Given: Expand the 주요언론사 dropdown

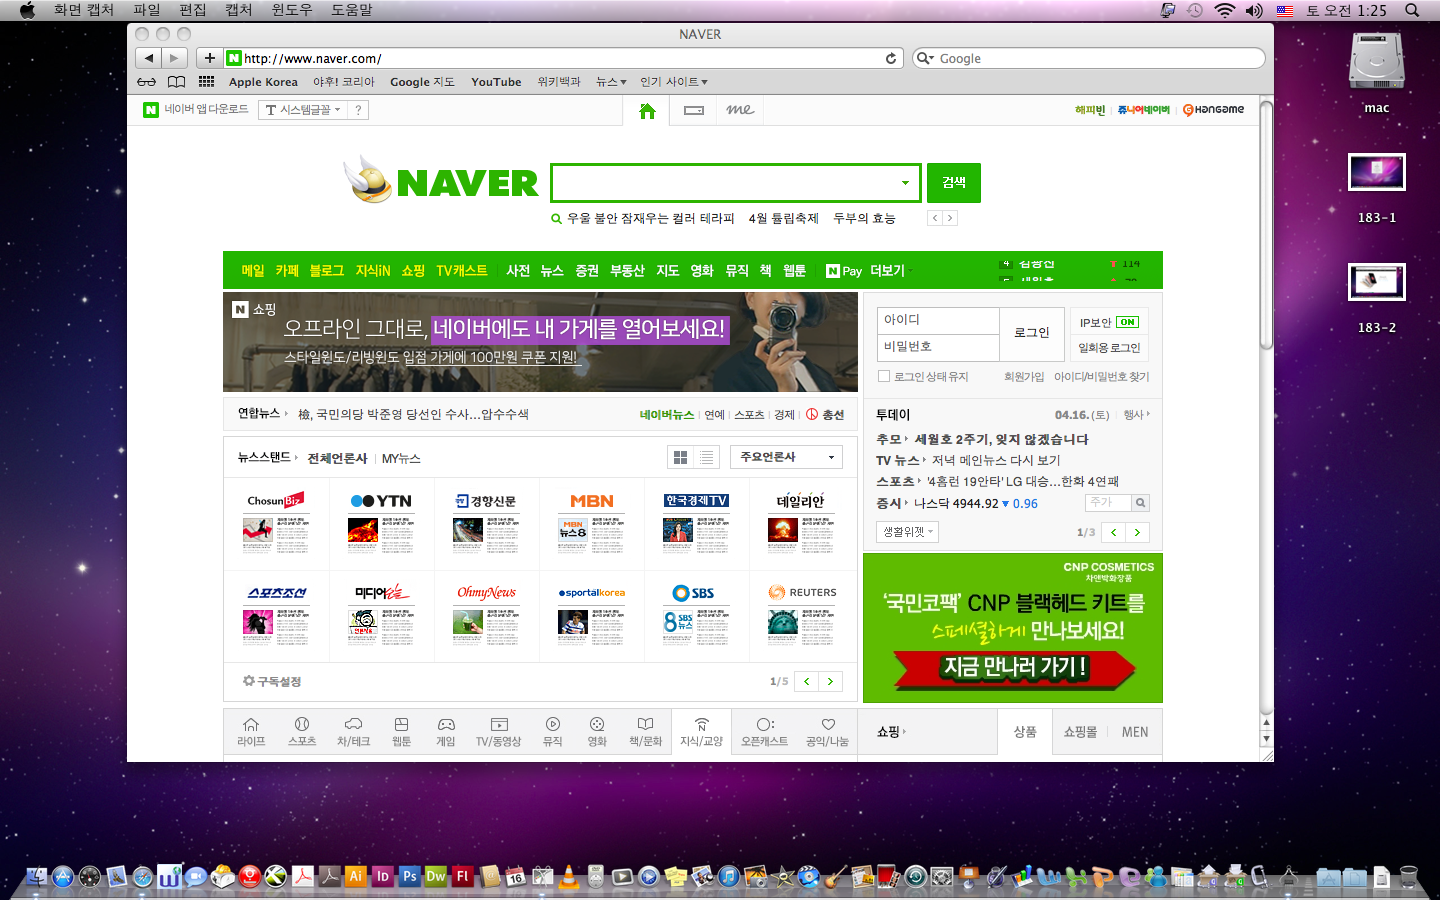Looking at the screenshot, I should (786, 457).
